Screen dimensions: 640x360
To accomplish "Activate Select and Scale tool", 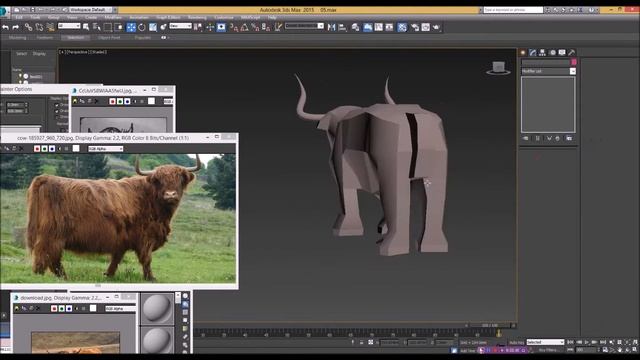I will click(153, 27).
